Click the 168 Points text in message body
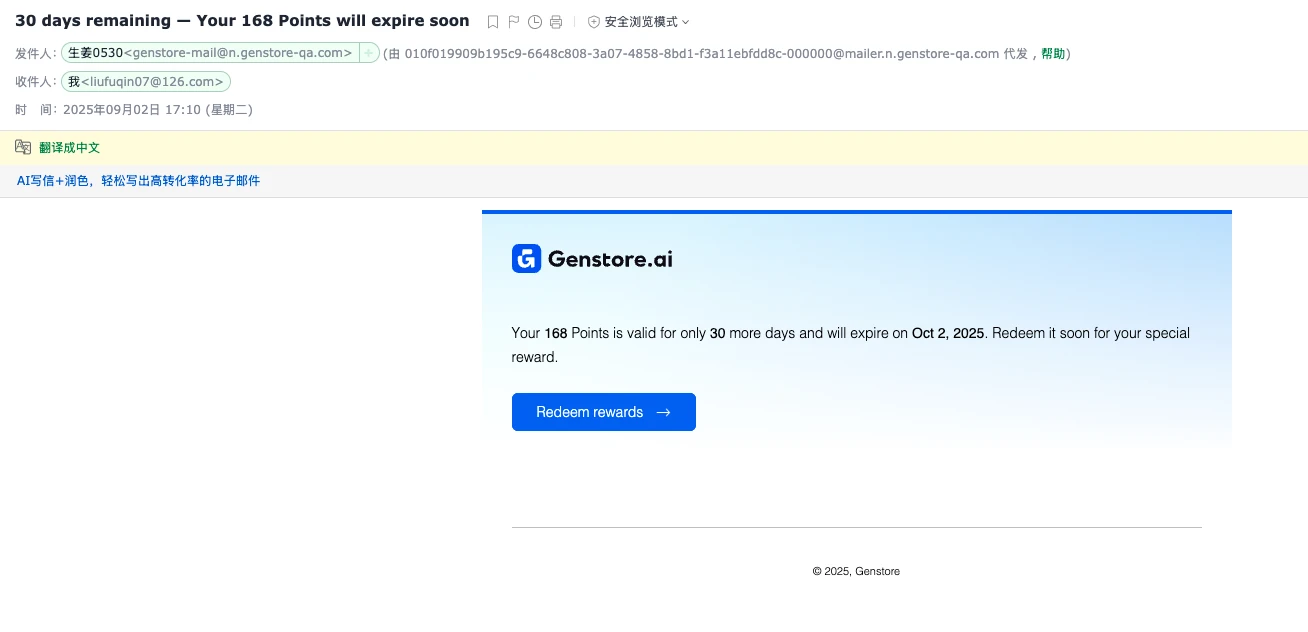Image resolution: width=1308 pixels, height=632 pixels. 576,333
